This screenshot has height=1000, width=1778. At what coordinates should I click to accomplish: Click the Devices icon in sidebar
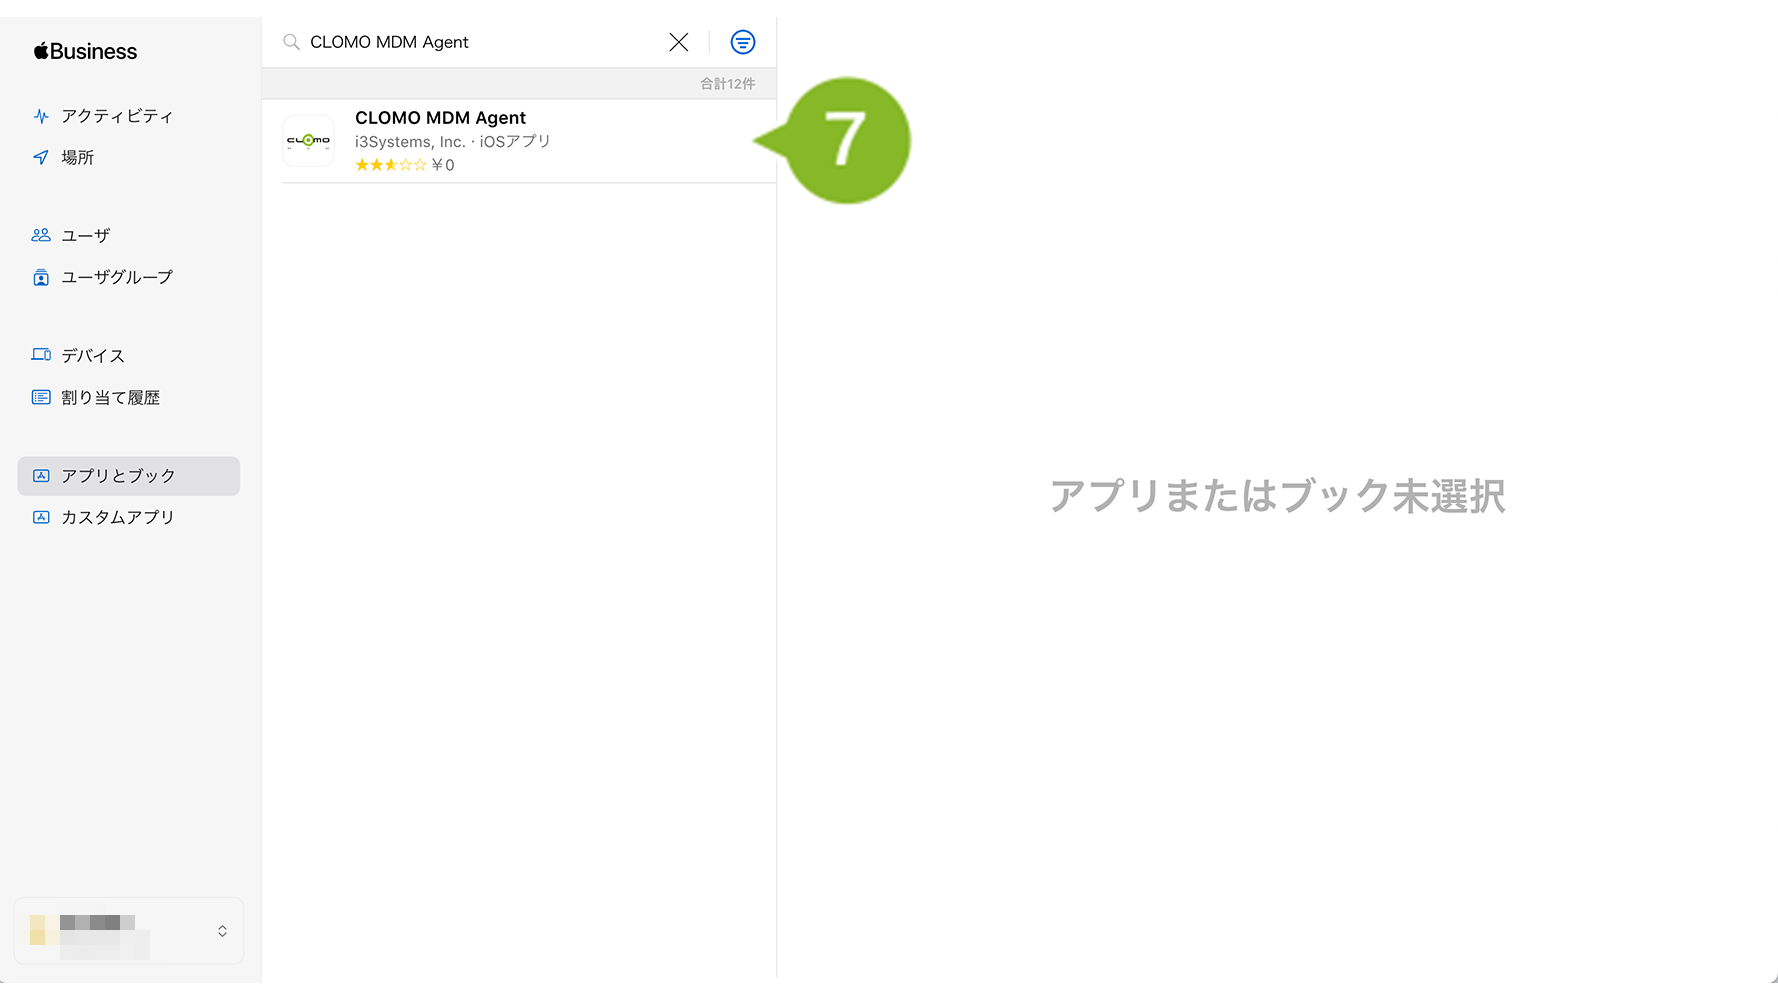41,355
